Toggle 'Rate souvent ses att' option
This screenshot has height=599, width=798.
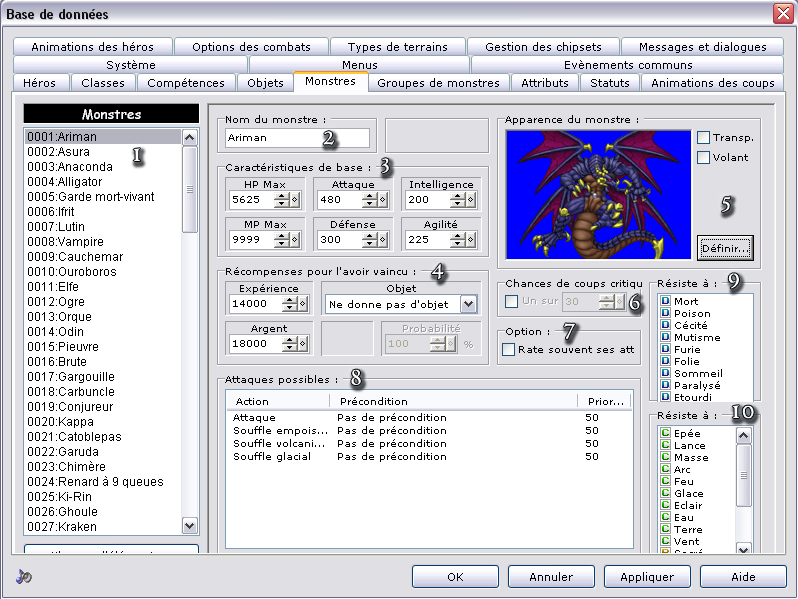tap(509, 350)
